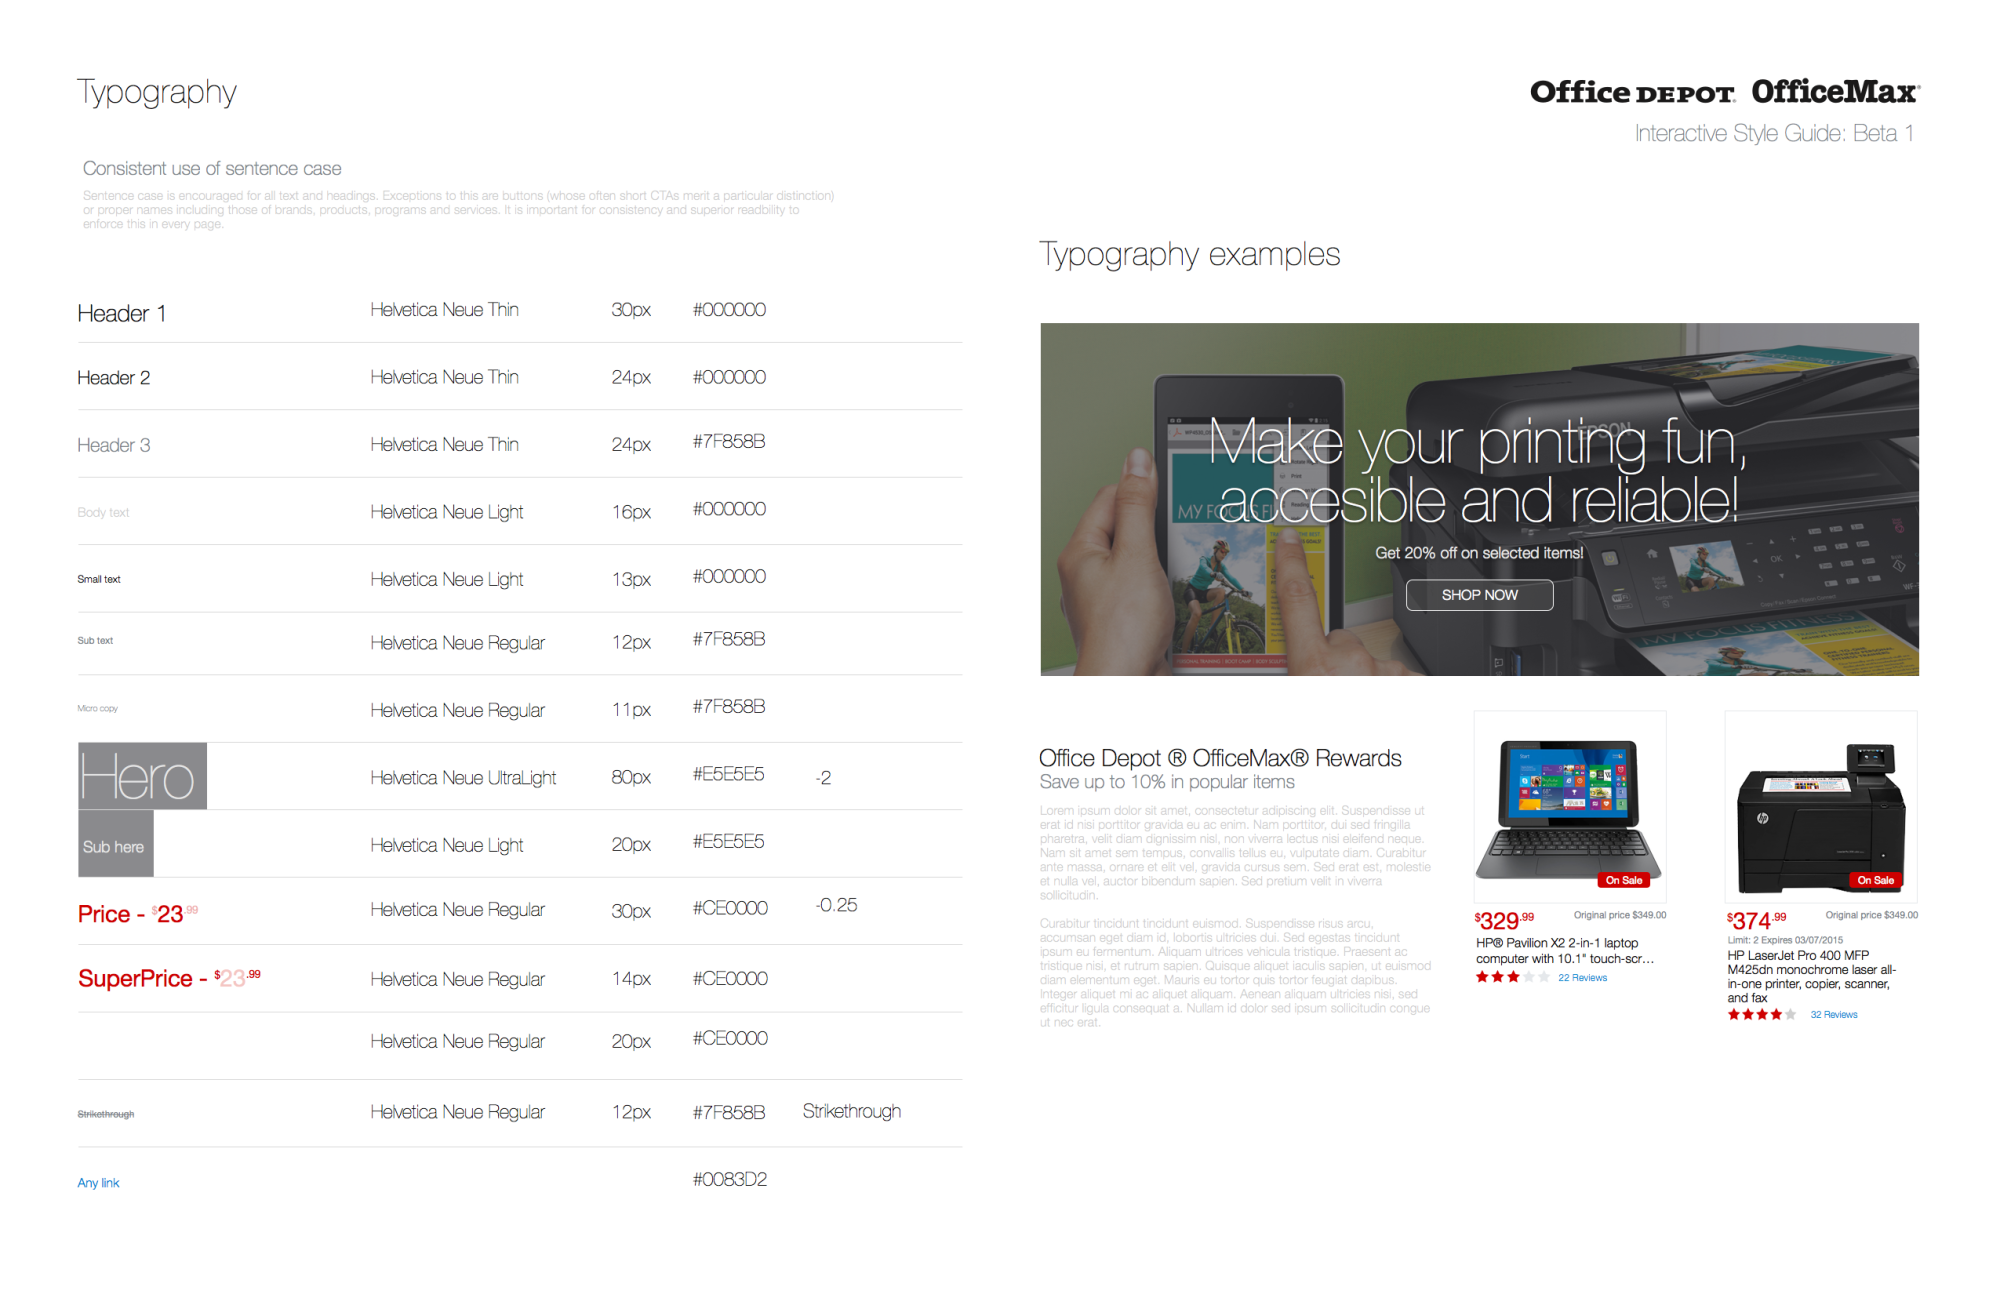Click the Micro copy sample
The height and width of the screenshot is (1294, 2000).
[97, 708]
